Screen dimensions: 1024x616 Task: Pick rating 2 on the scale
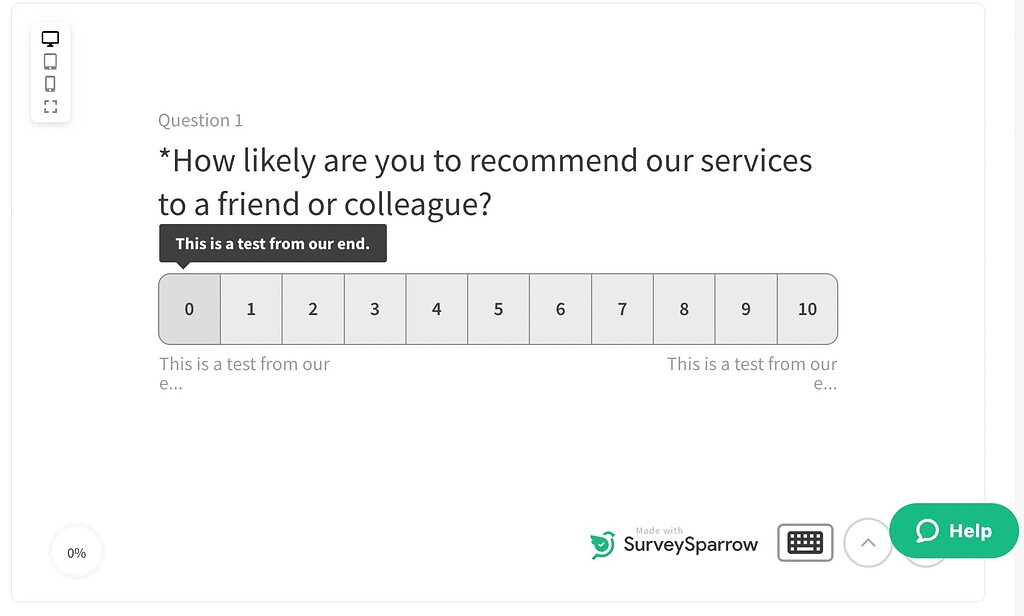tap(313, 309)
